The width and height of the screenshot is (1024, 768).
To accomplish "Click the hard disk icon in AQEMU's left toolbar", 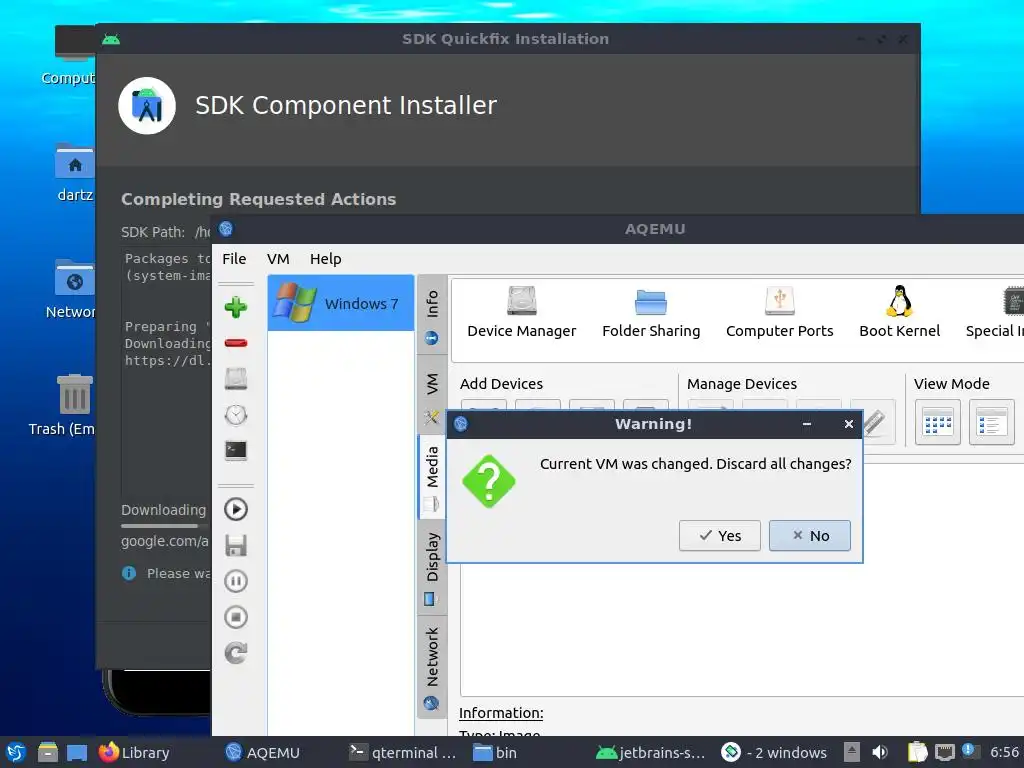I will (x=236, y=379).
